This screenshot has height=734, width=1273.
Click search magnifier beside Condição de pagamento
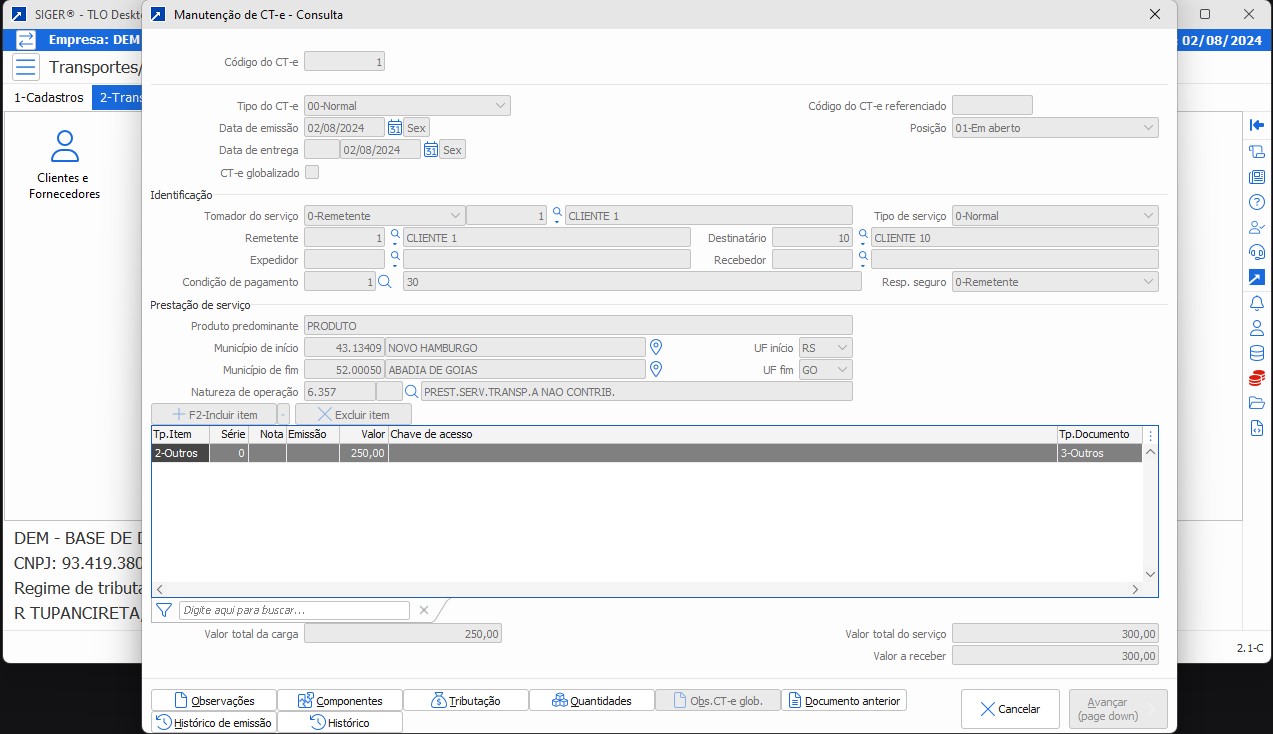point(385,282)
